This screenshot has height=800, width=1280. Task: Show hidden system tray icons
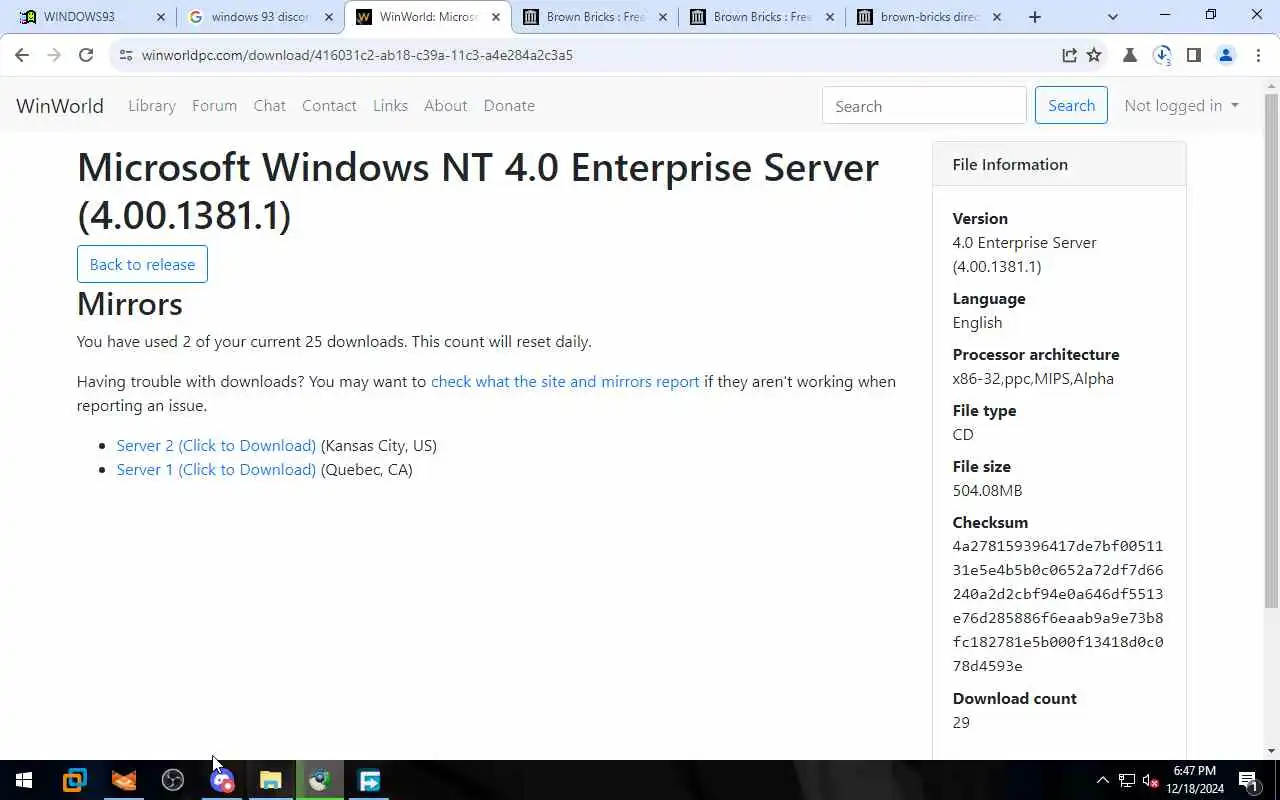point(1103,780)
